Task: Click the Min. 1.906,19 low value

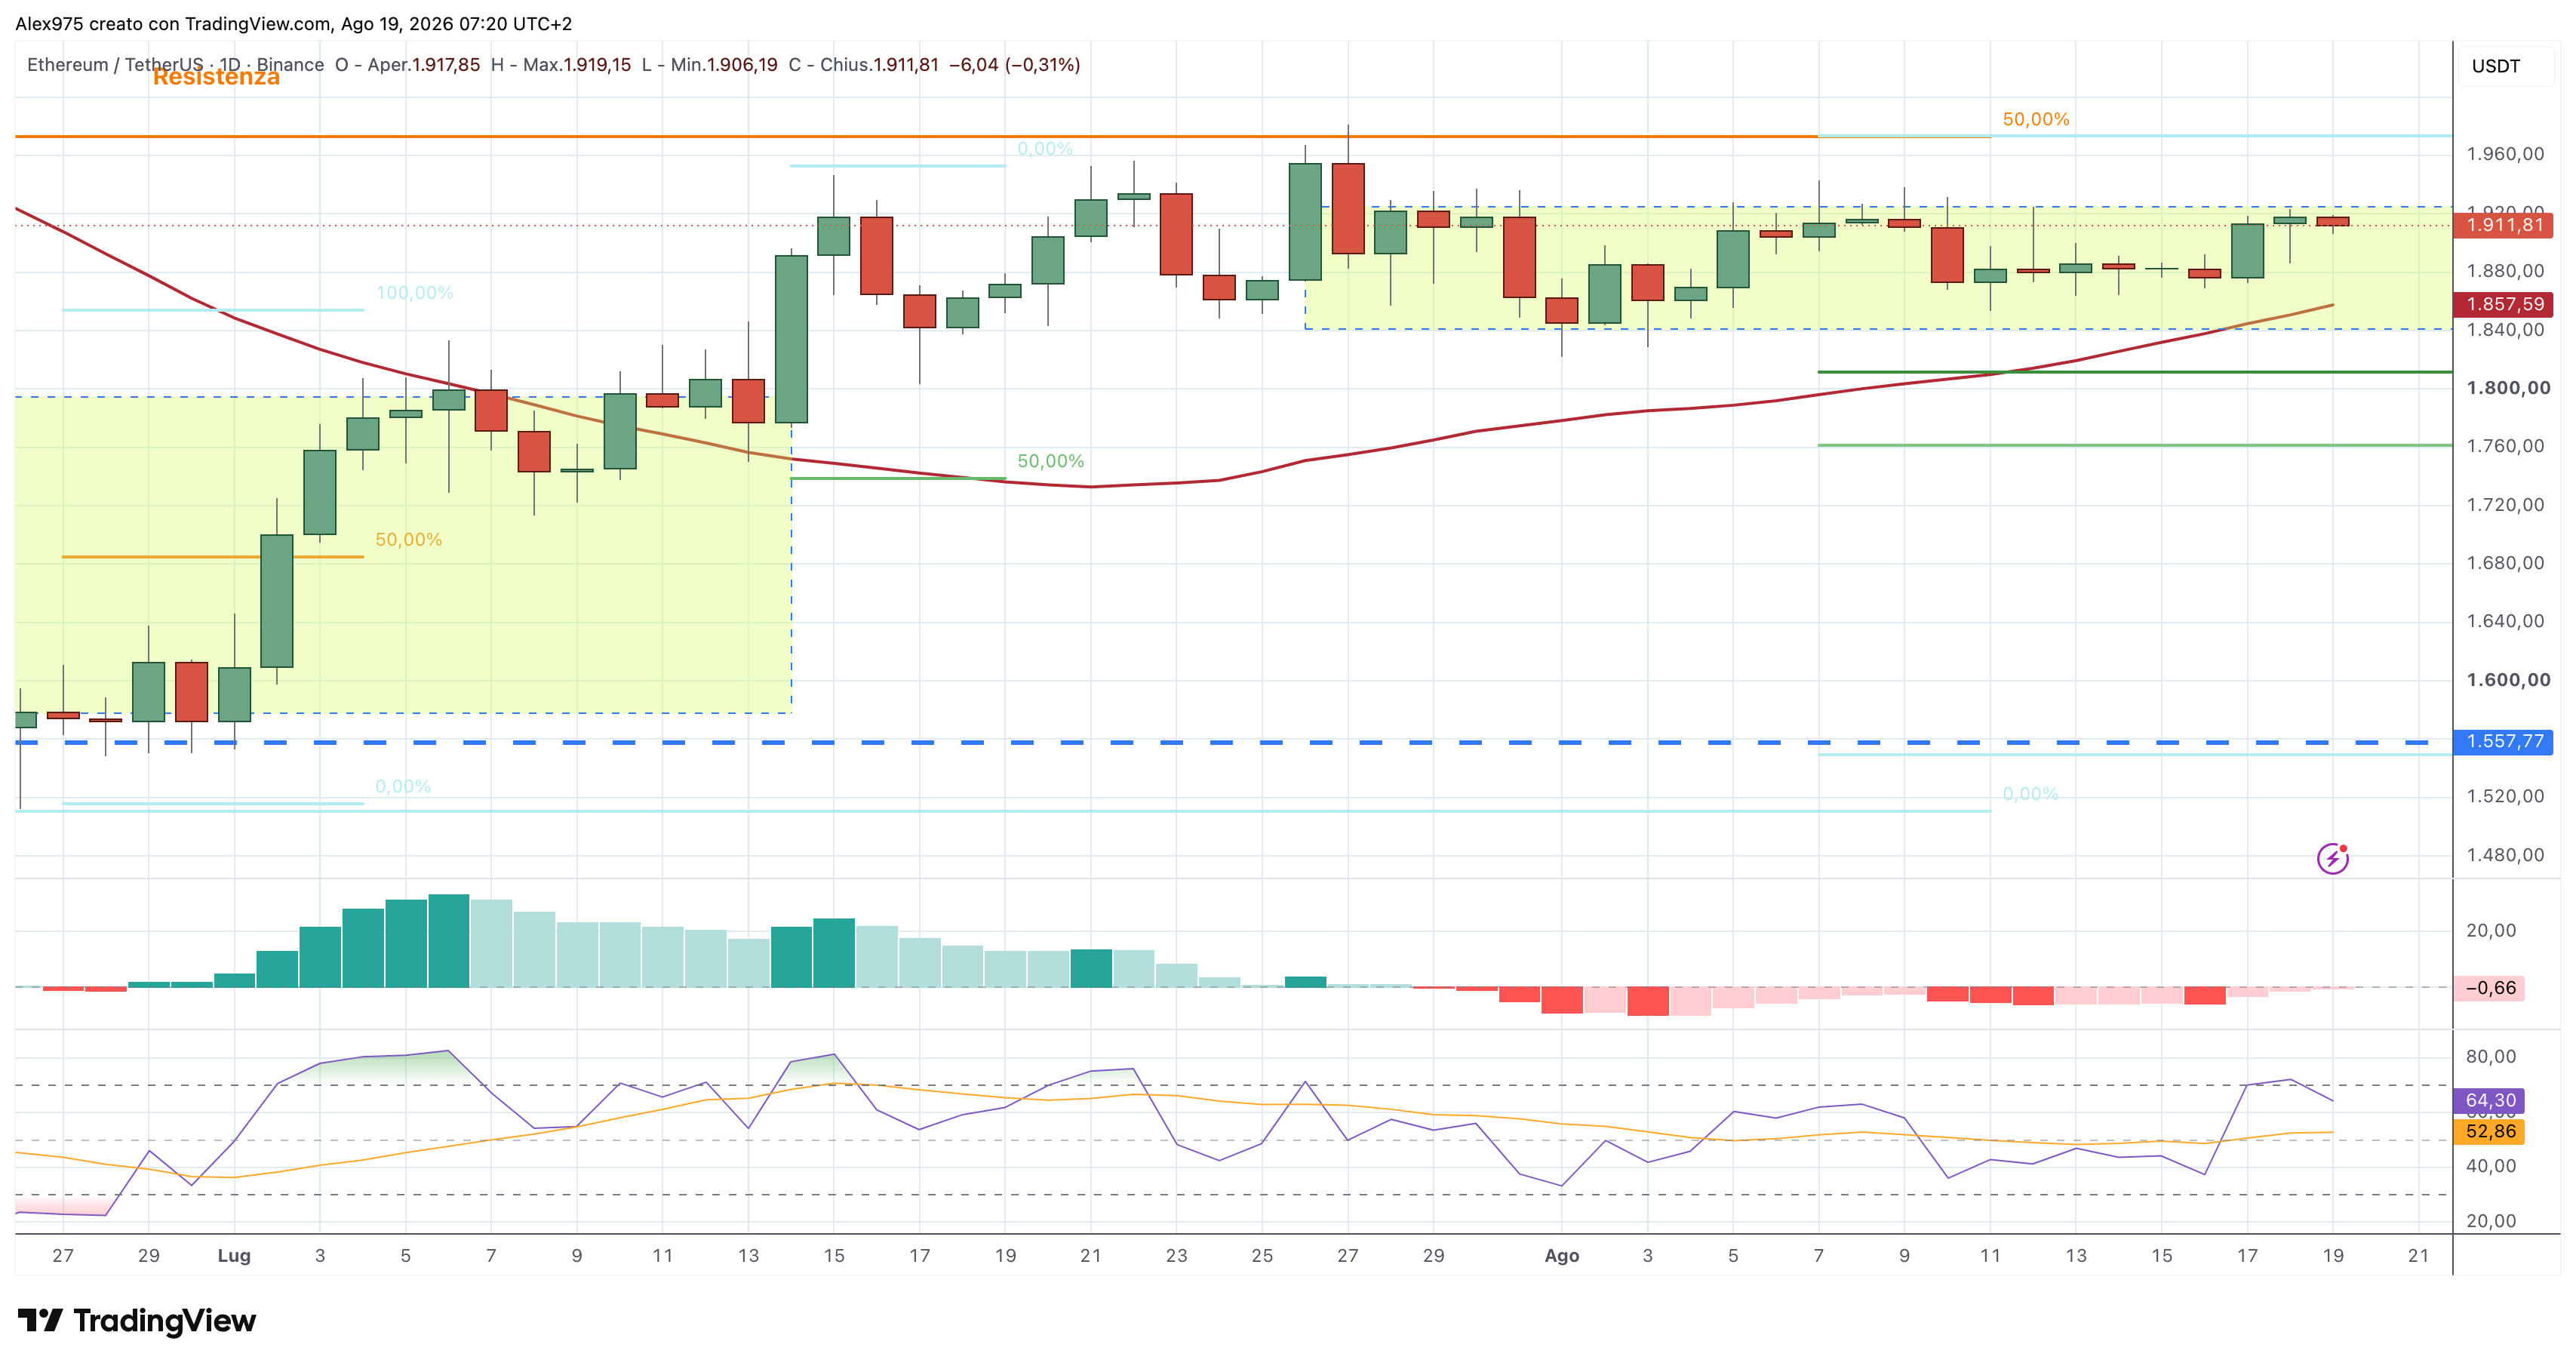Action: 742,64
